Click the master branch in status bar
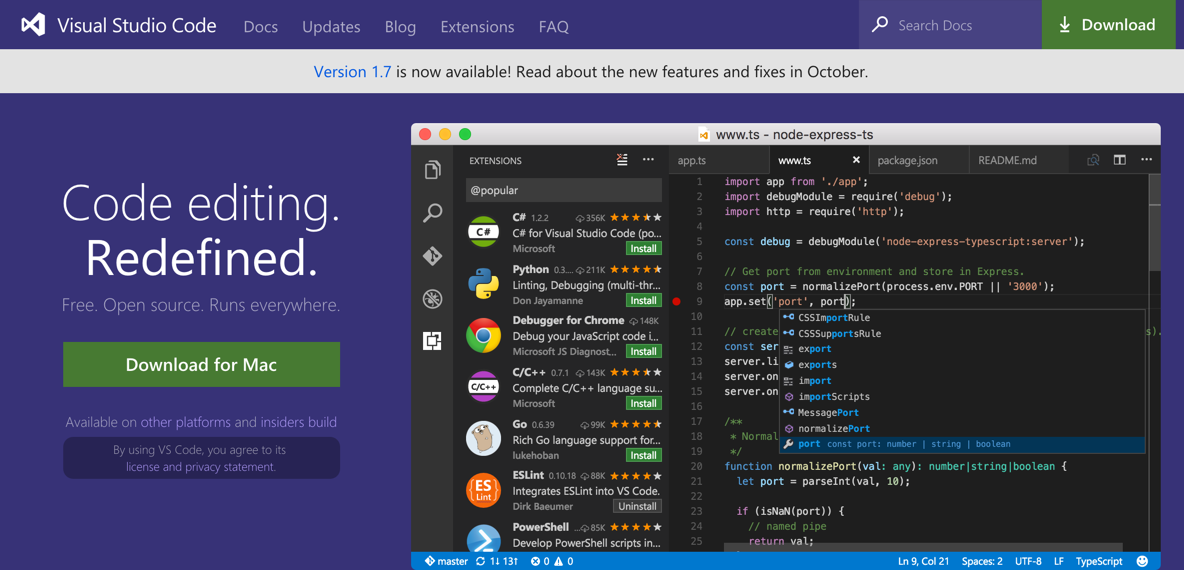1184x570 pixels. click(447, 561)
